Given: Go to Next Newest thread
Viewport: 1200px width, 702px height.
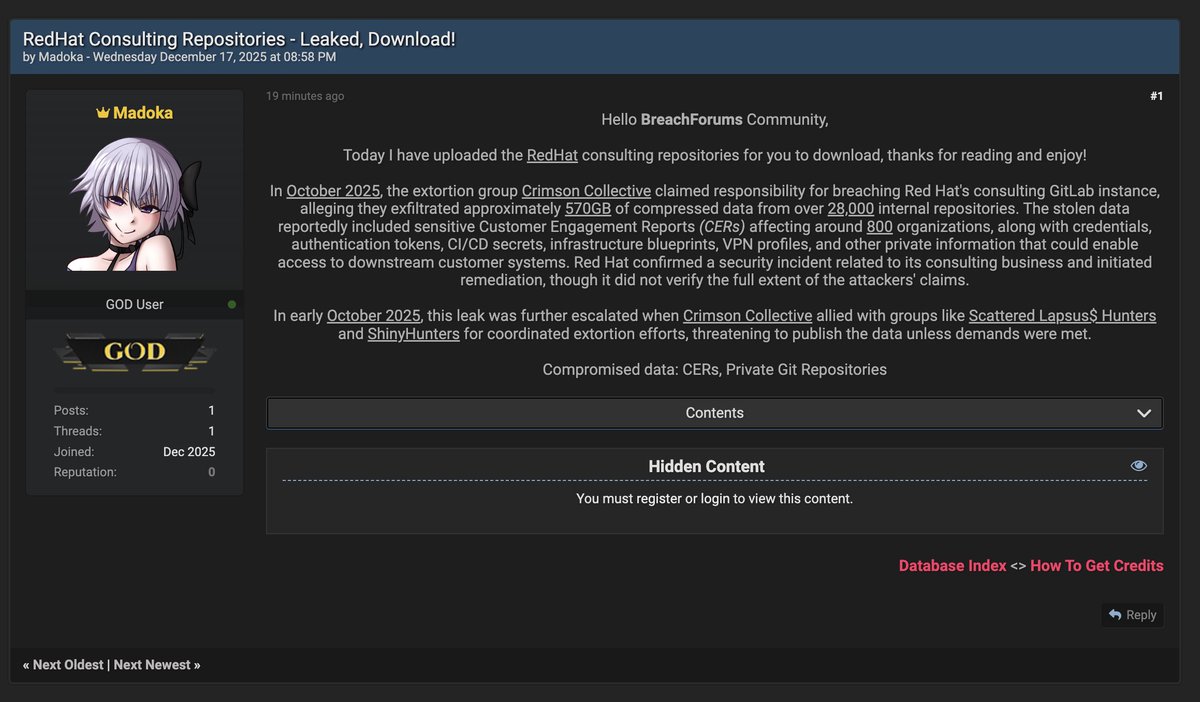Looking at the screenshot, I should tap(153, 665).
